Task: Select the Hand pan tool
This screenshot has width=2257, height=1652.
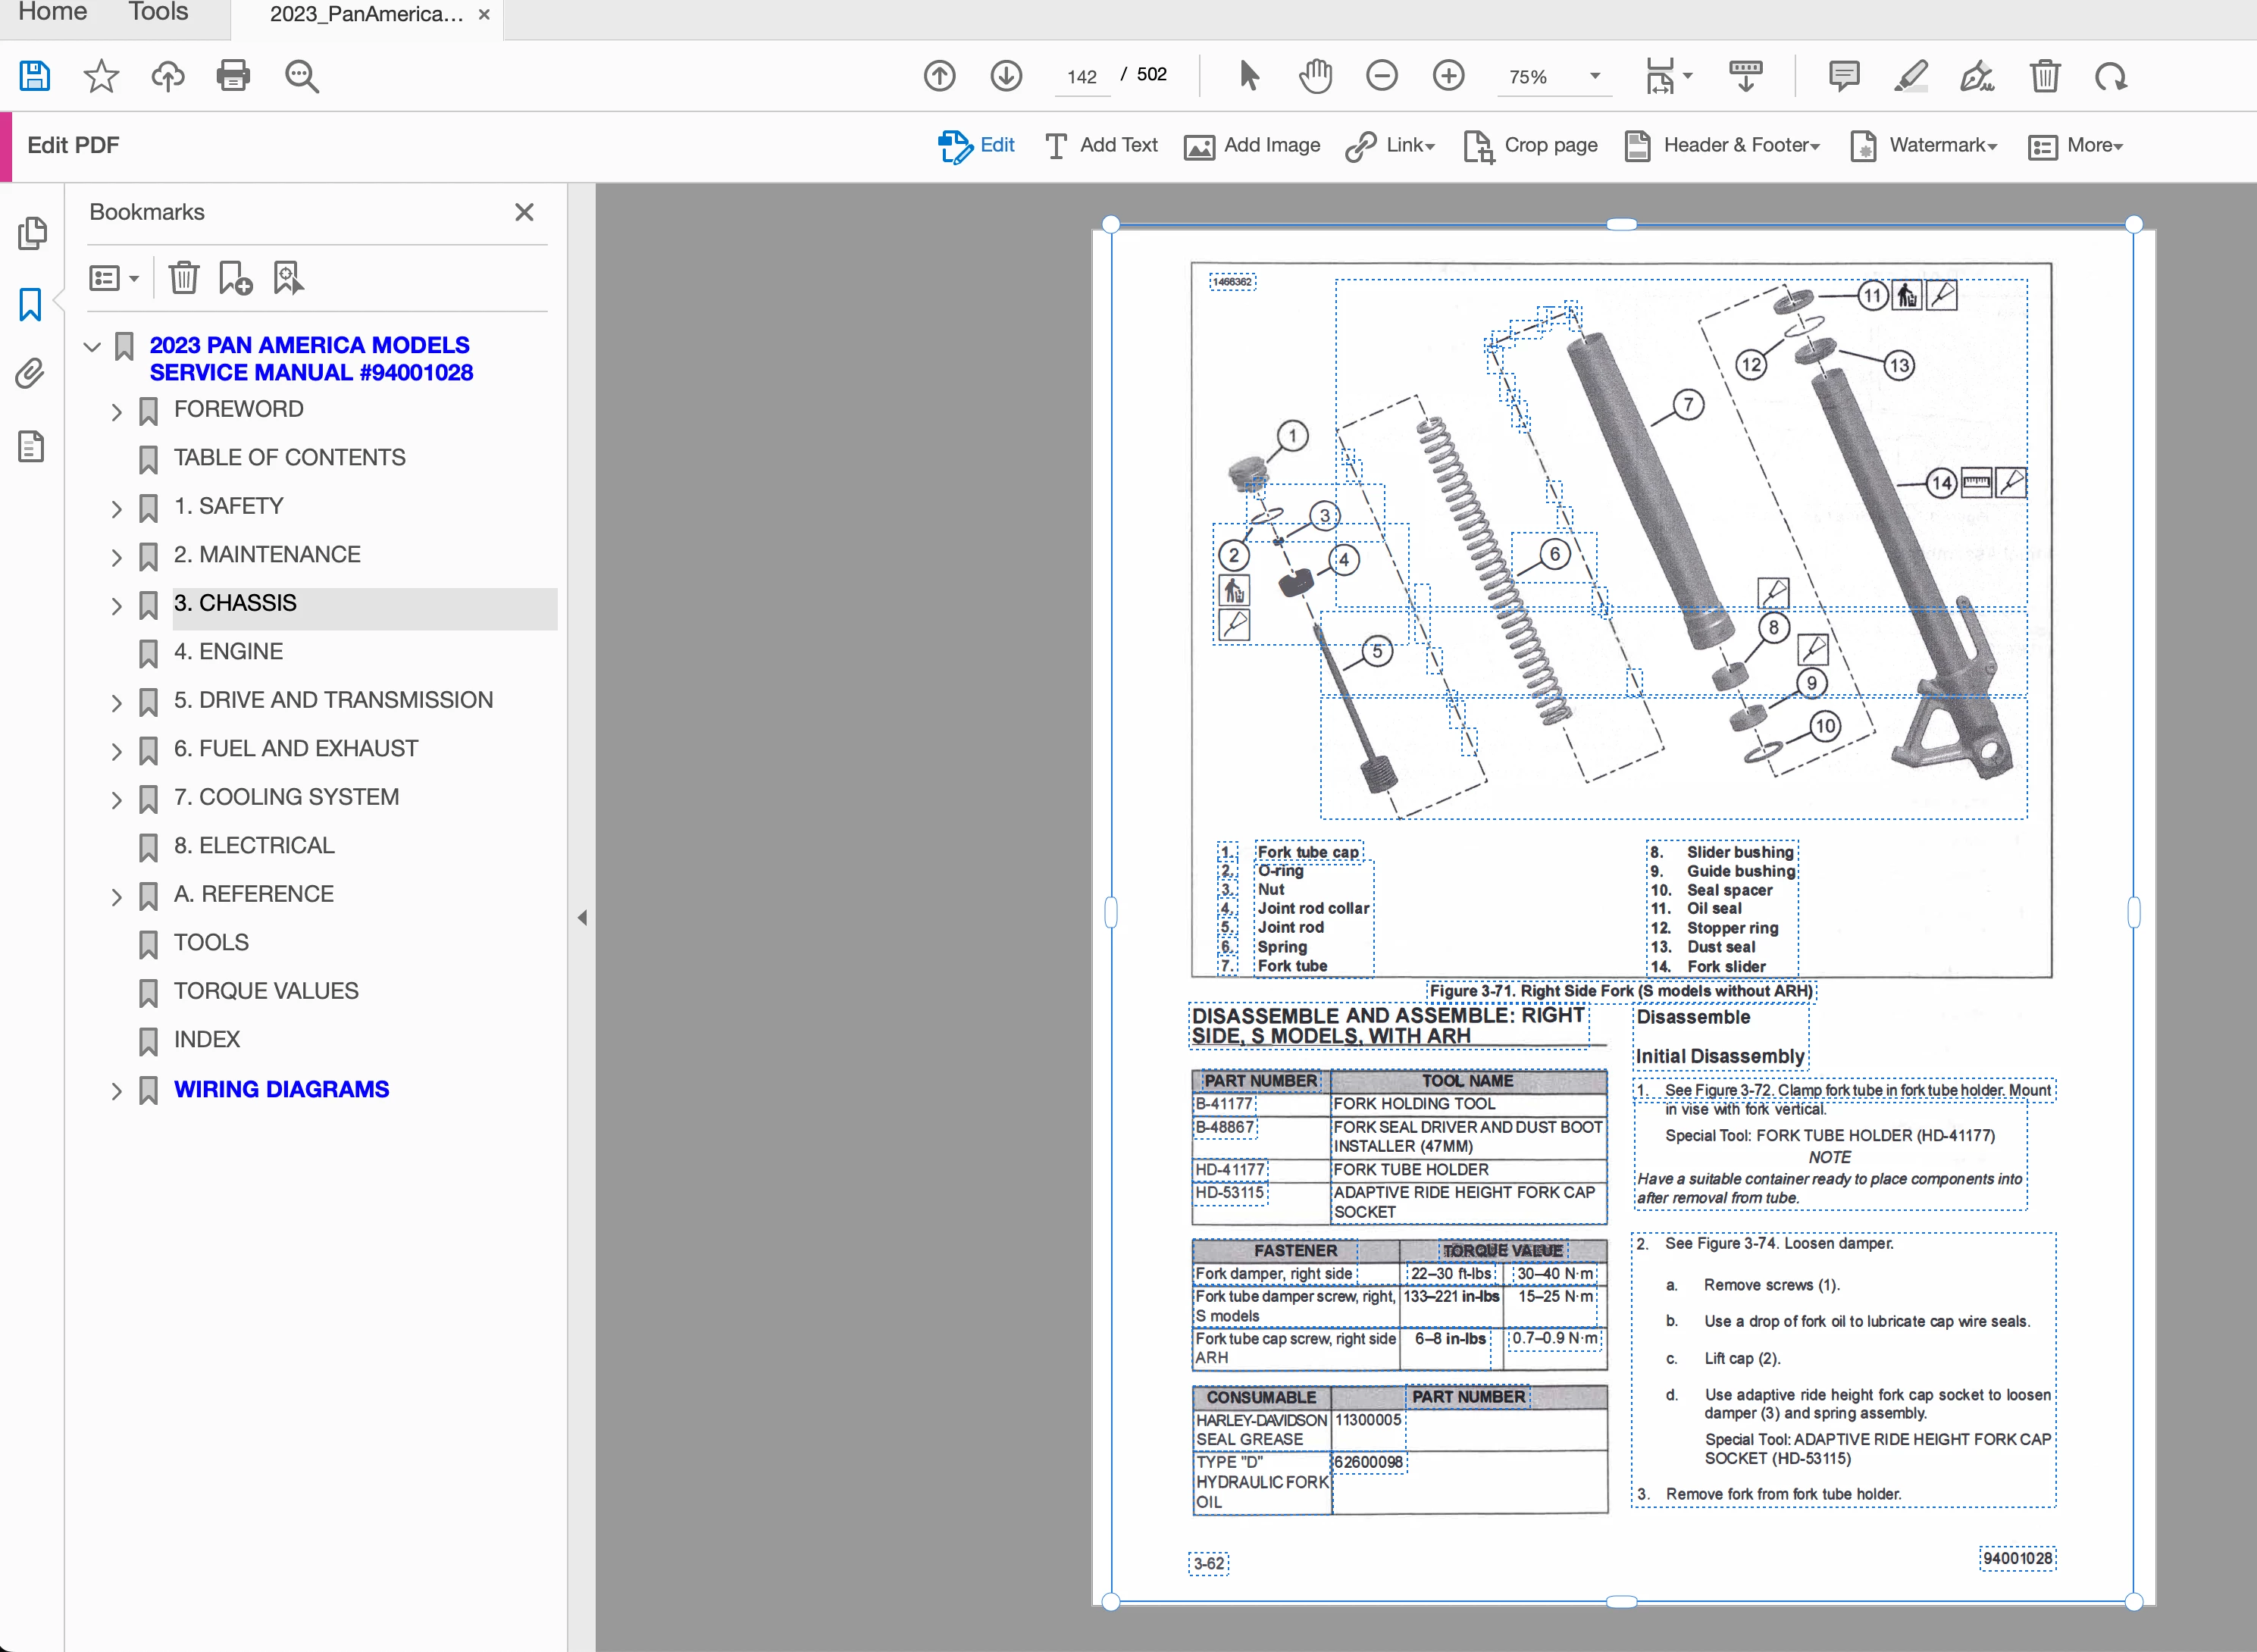Action: 1315,76
